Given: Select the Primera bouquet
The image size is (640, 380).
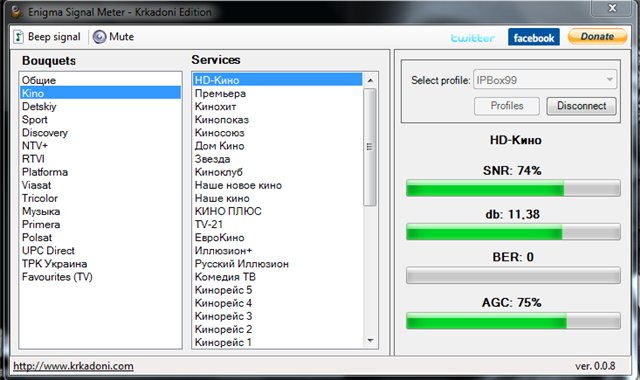Looking at the screenshot, I should [100, 224].
